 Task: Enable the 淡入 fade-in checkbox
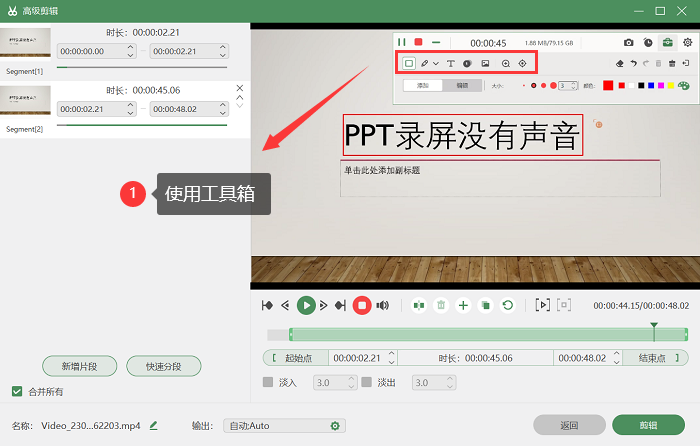click(268, 382)
